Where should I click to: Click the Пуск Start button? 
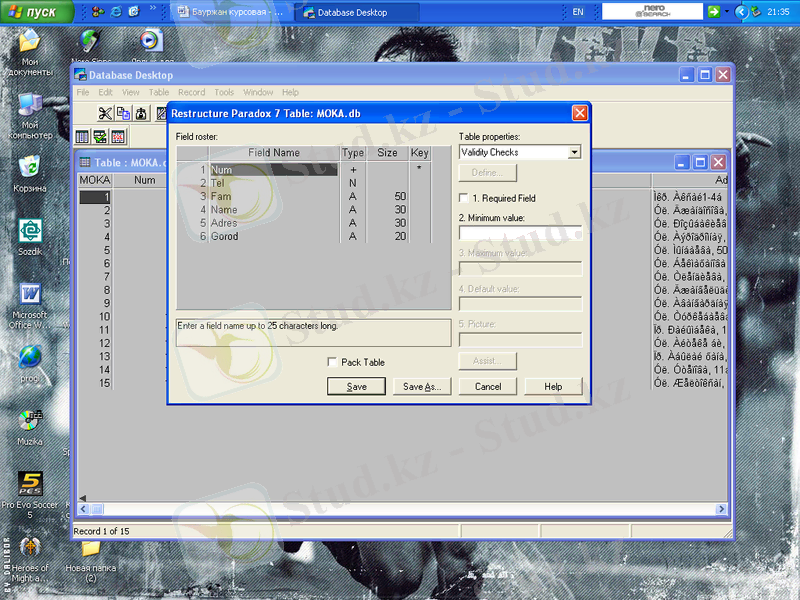(36, 12)
